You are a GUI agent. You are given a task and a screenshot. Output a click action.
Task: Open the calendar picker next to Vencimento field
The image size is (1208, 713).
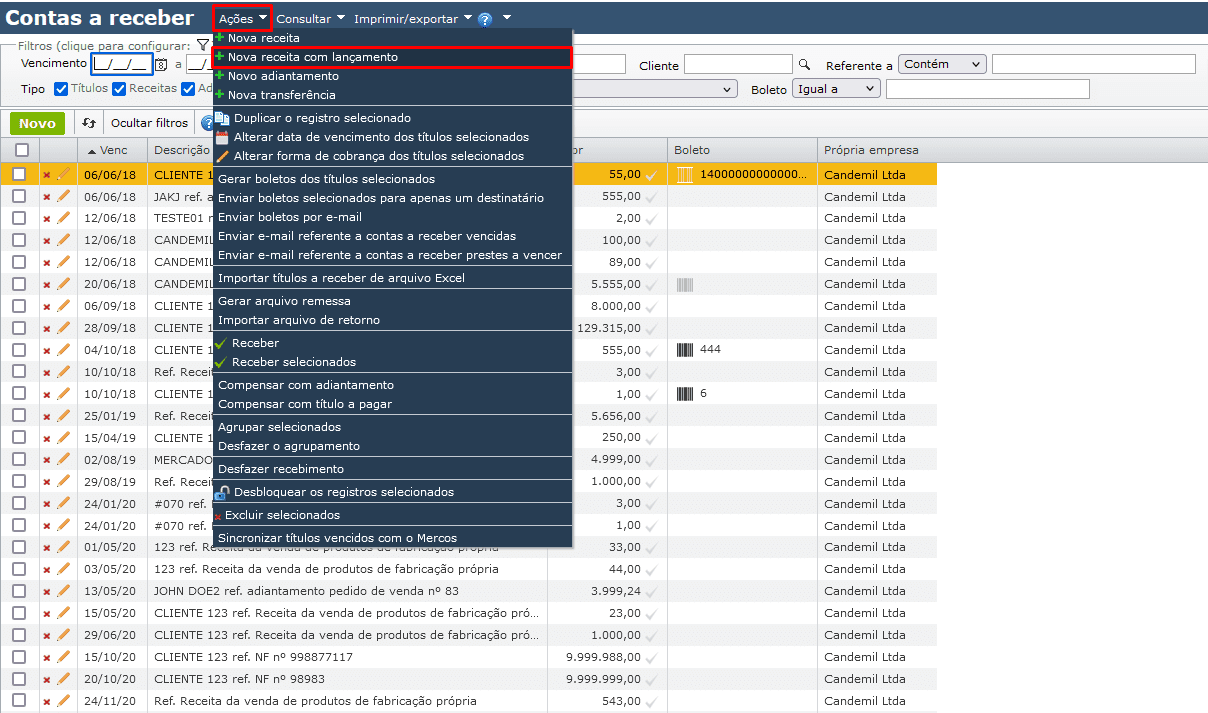[x=161, y=63]
